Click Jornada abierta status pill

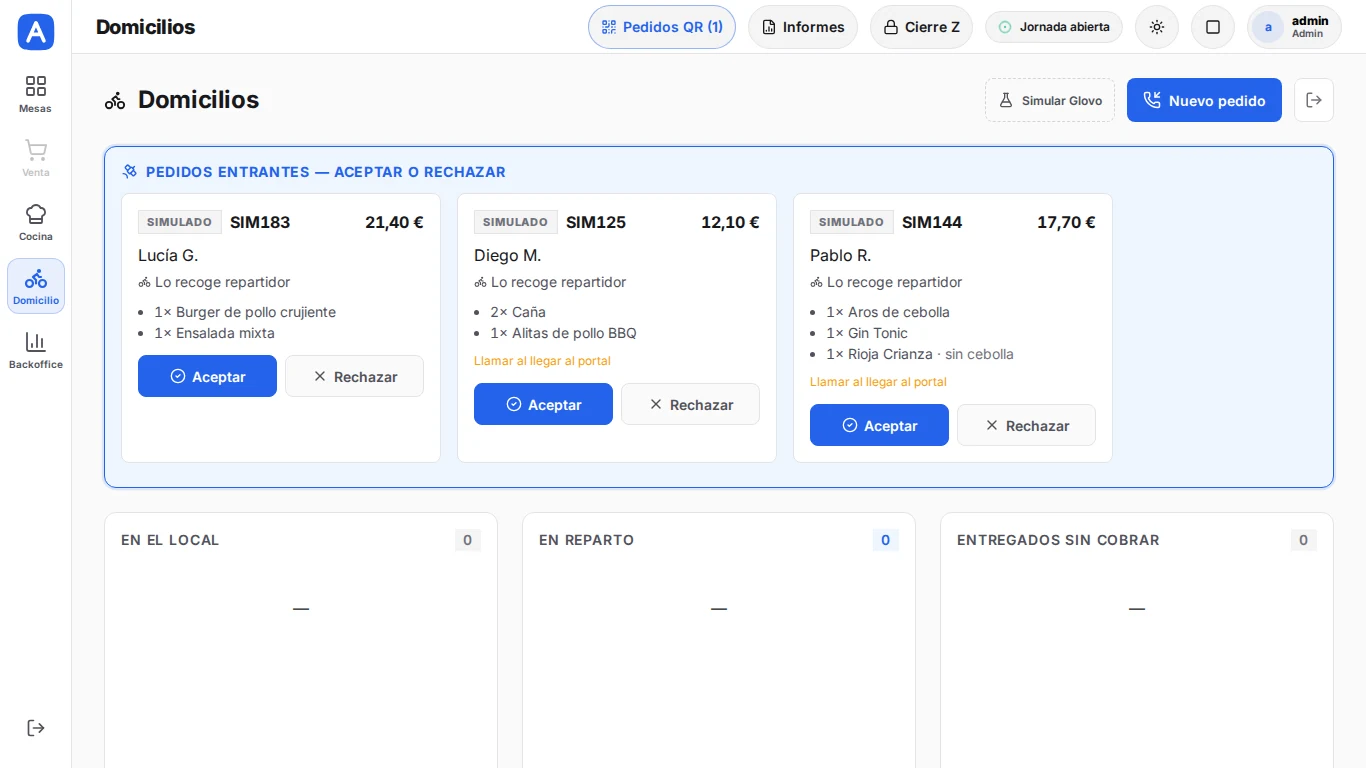[1054, 27]
